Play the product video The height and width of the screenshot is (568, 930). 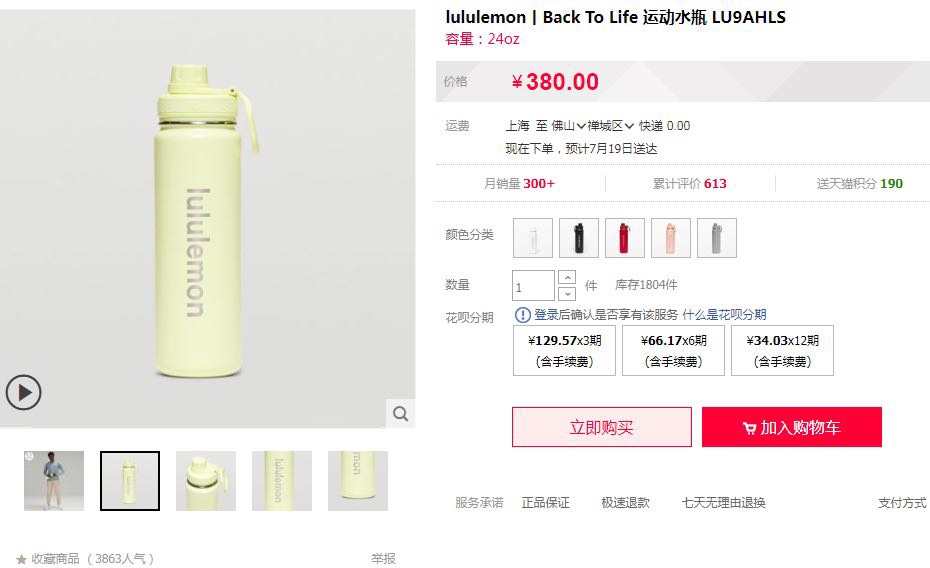(x=23, y=393)
